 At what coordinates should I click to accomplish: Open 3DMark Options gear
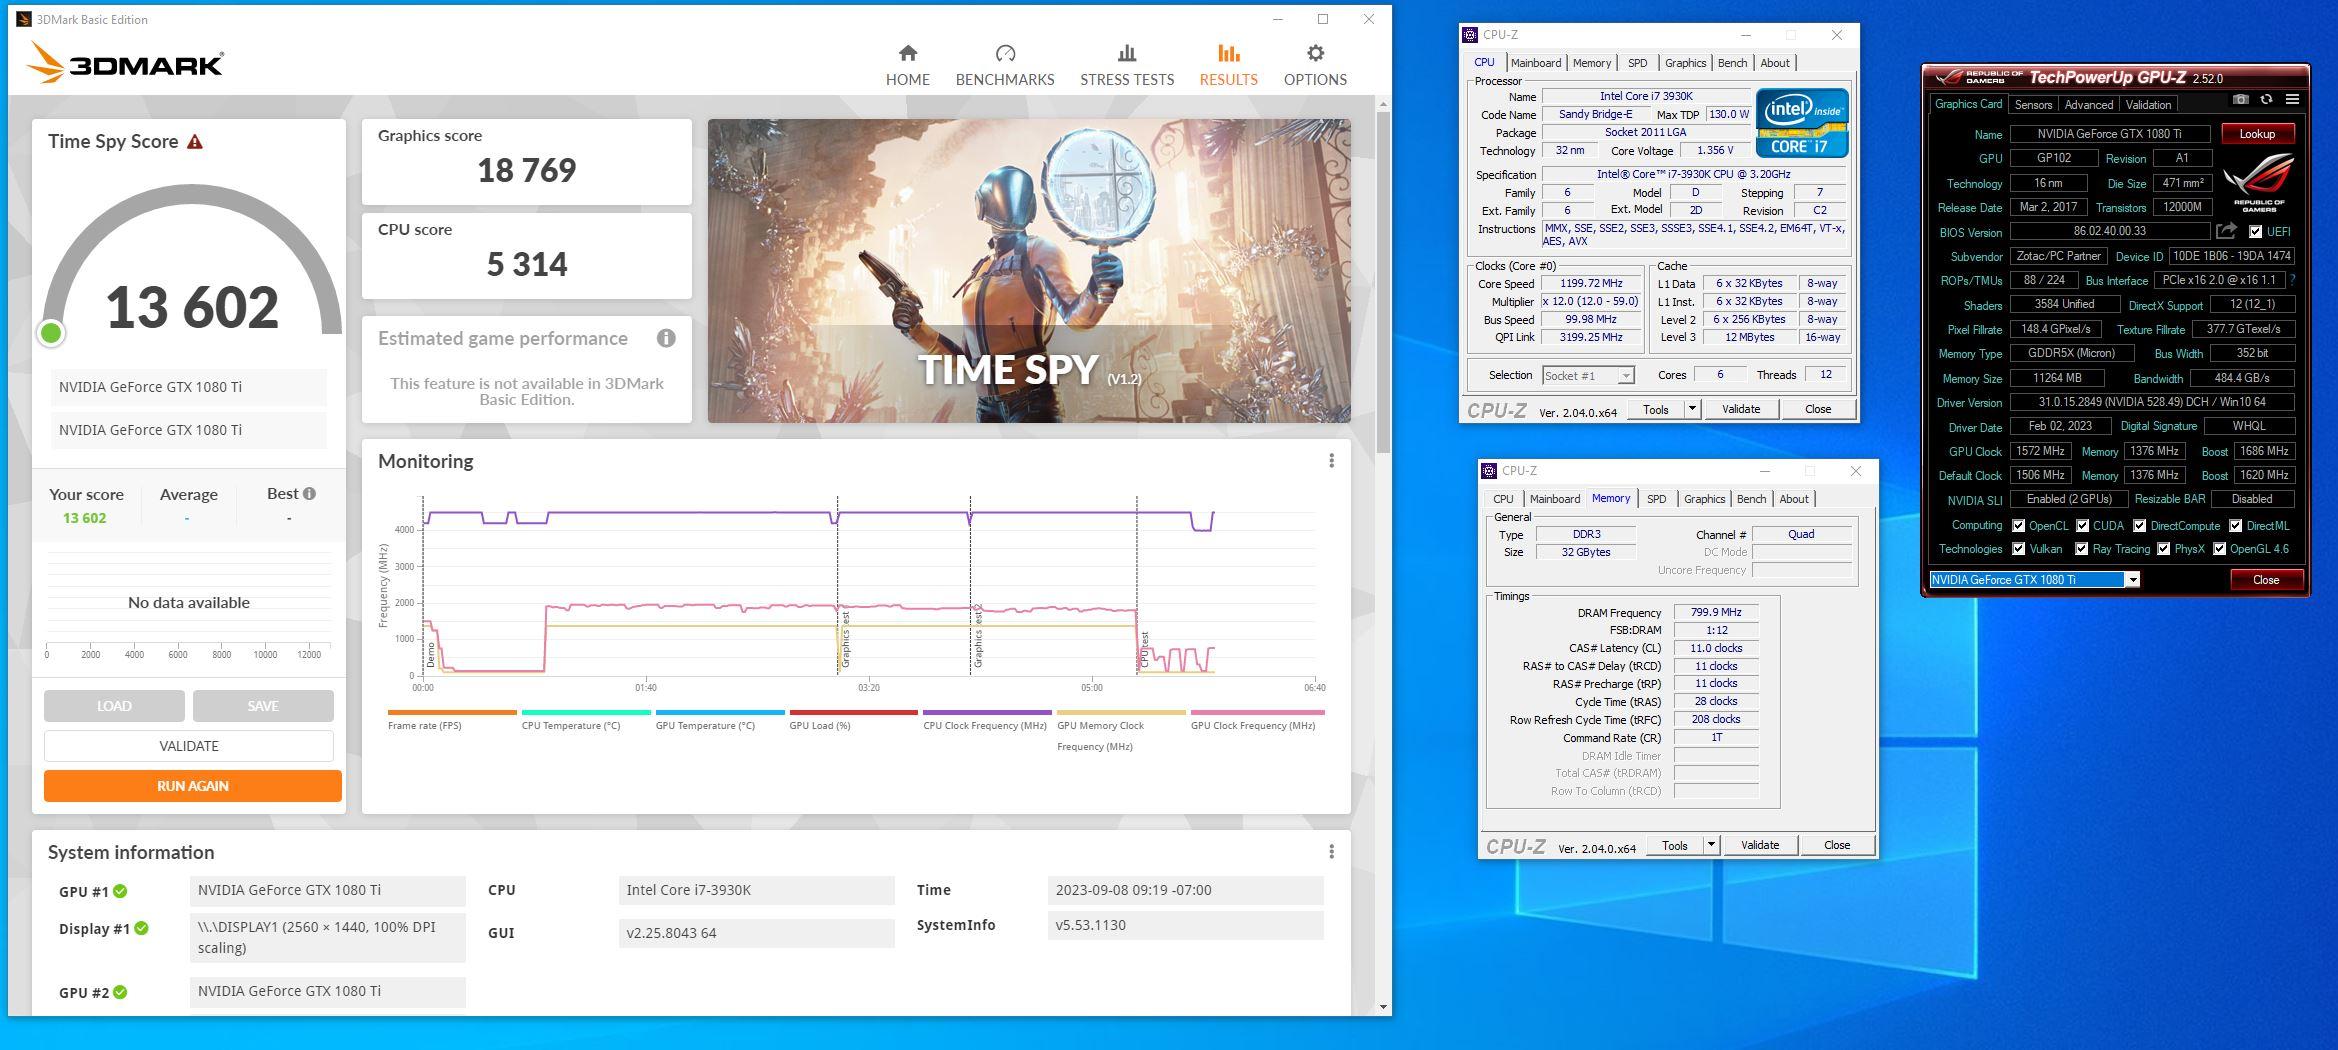click(1315, 53)
